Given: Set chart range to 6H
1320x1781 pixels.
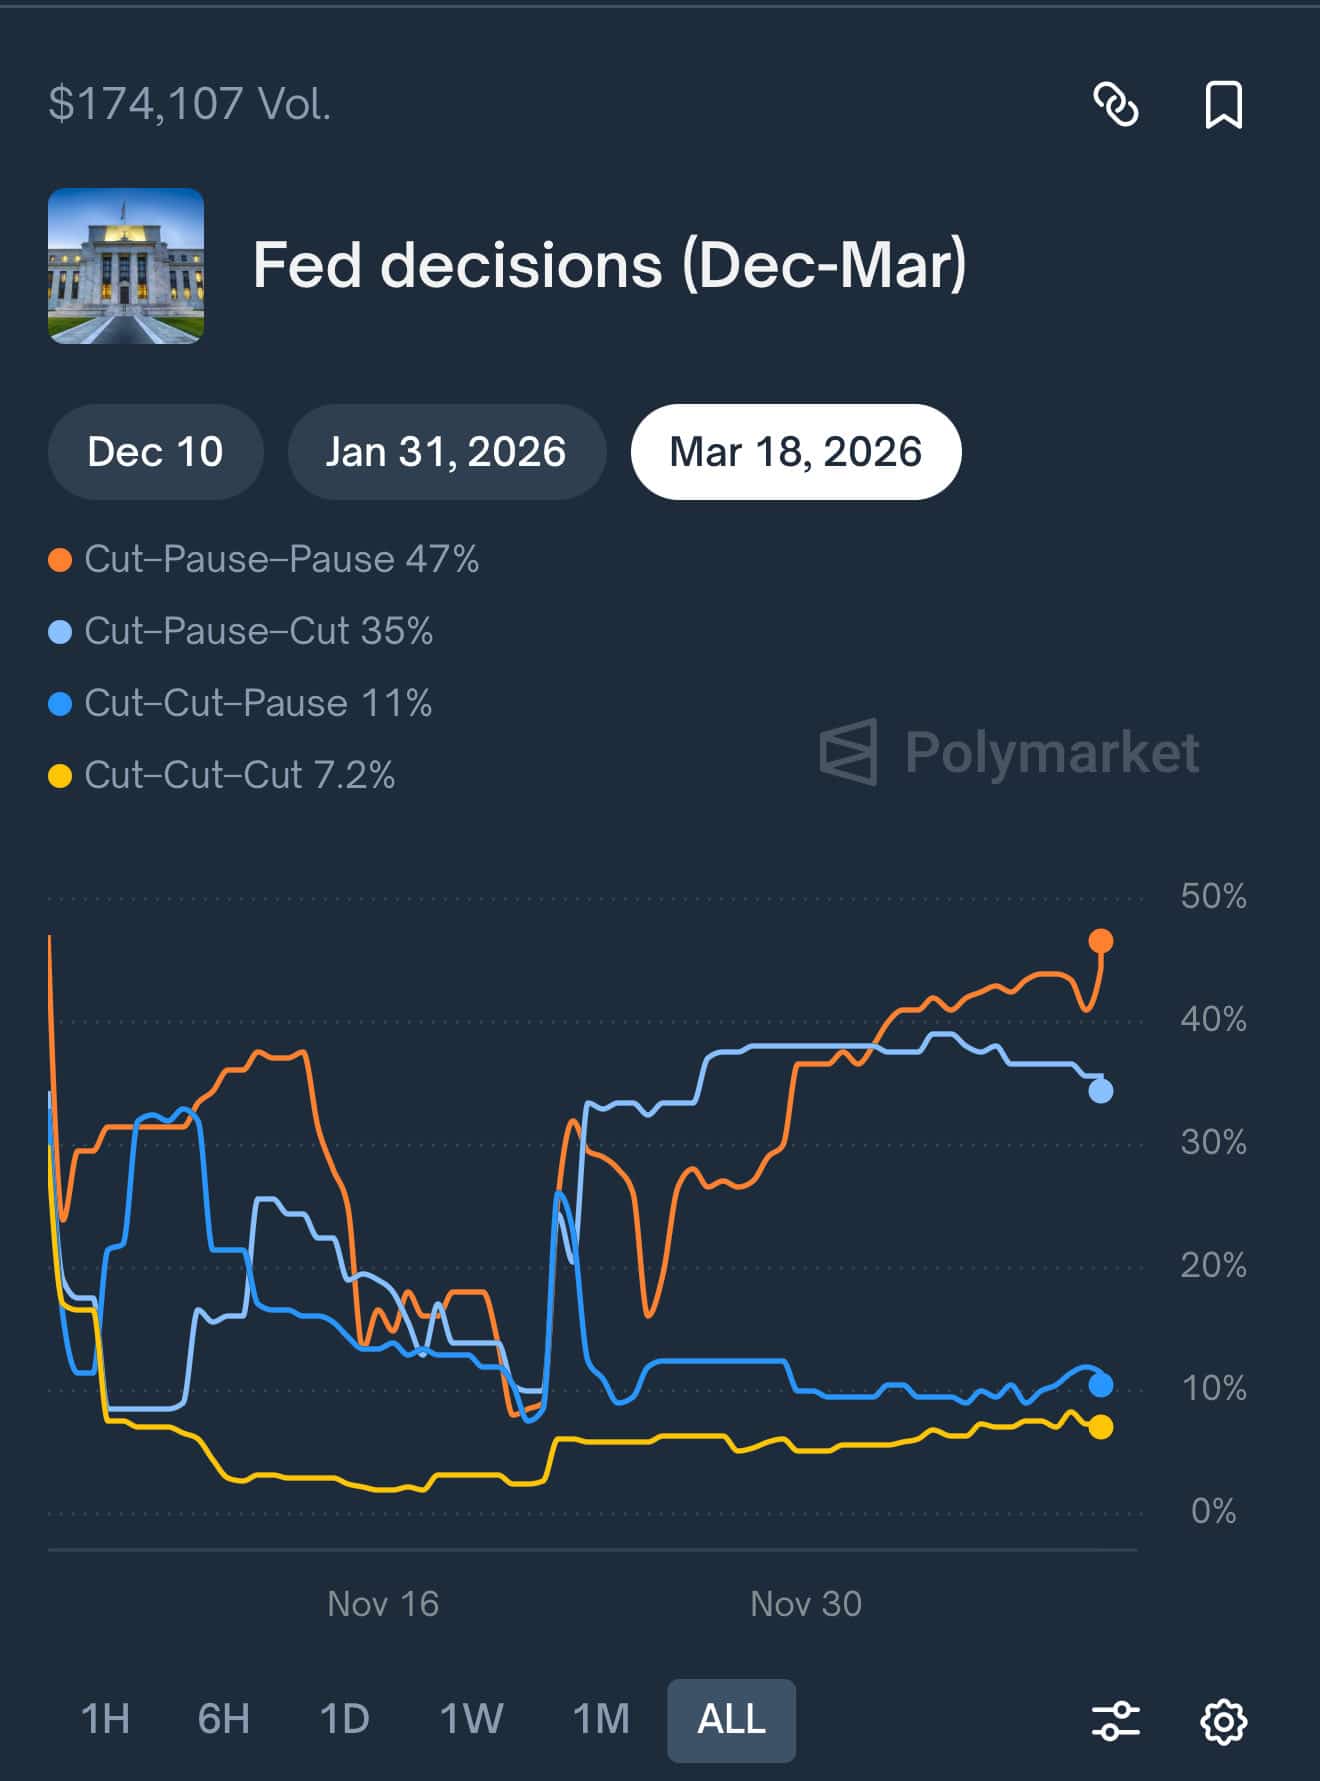Looking at the screenshot, I should tap(223, 1719).
